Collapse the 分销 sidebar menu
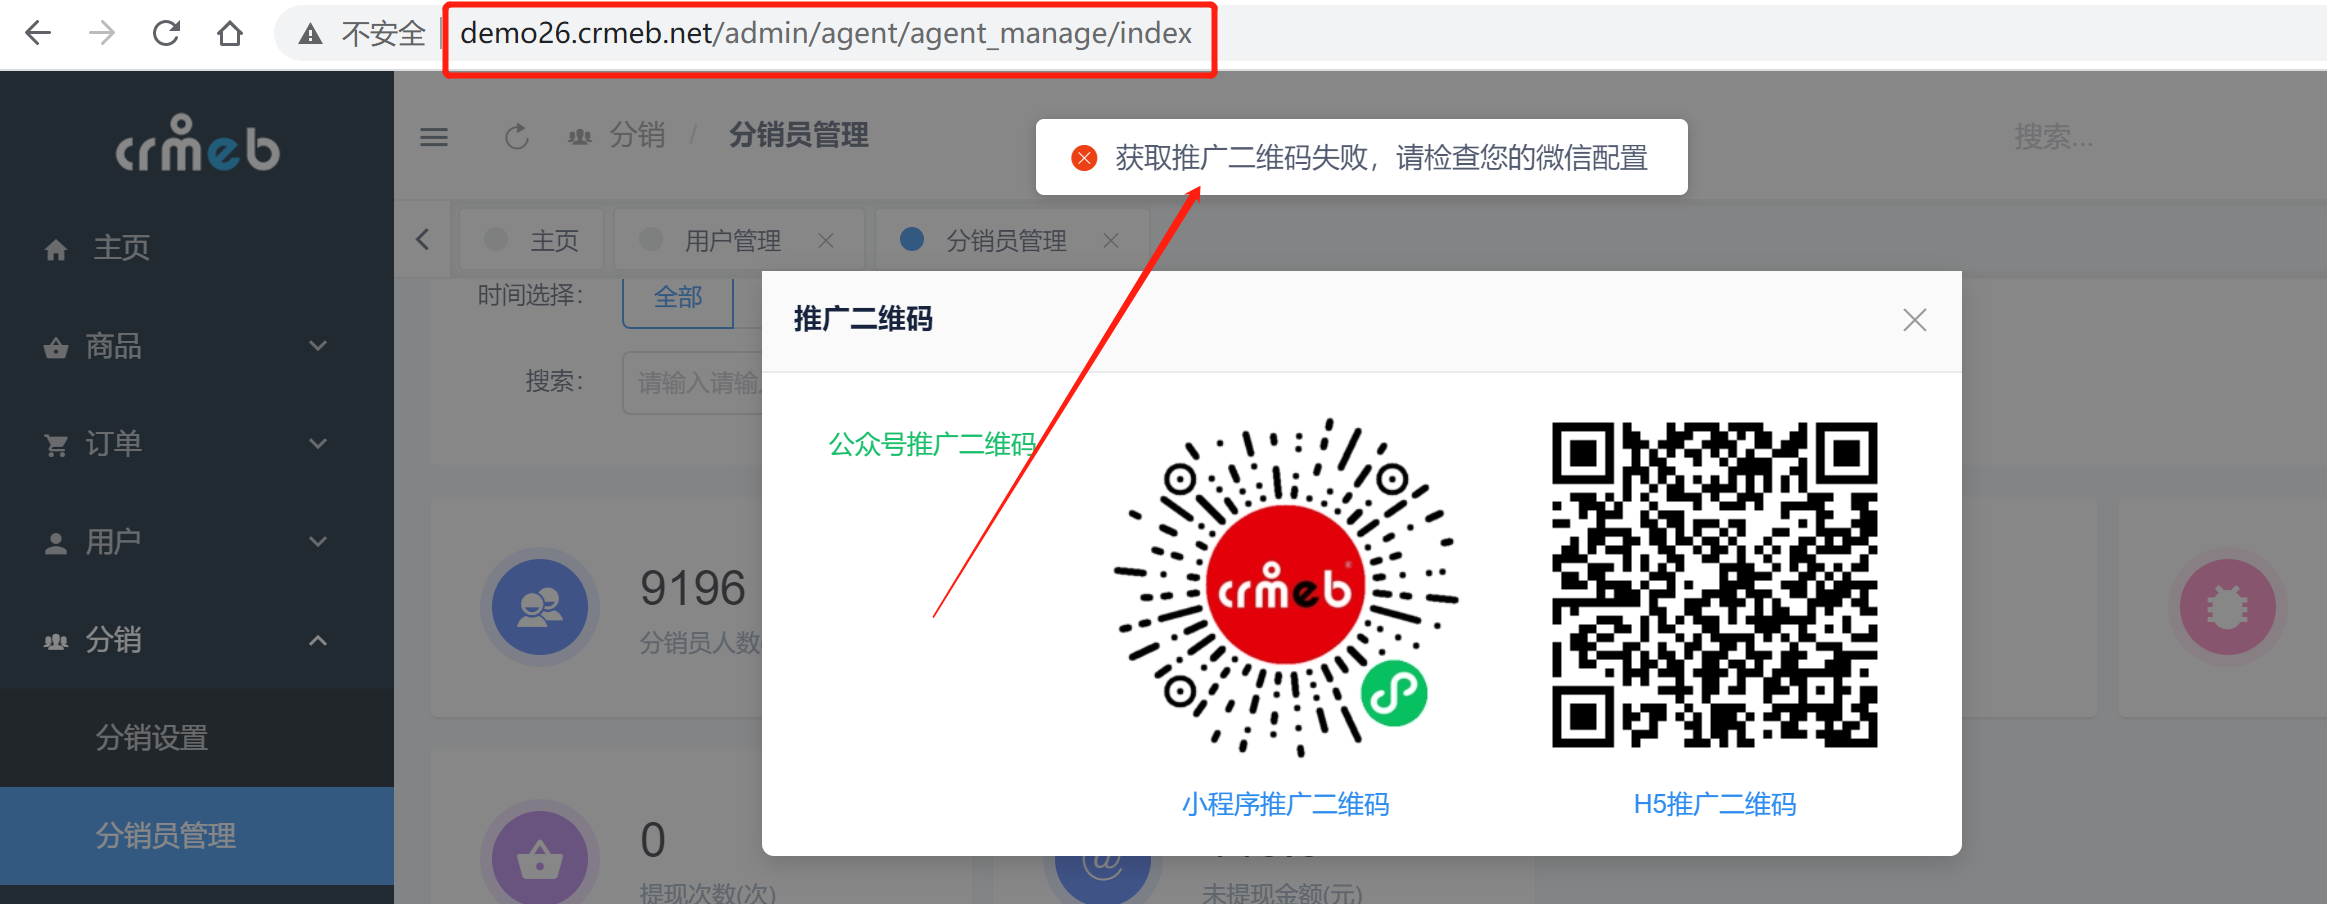 click(x=197, y=639)
